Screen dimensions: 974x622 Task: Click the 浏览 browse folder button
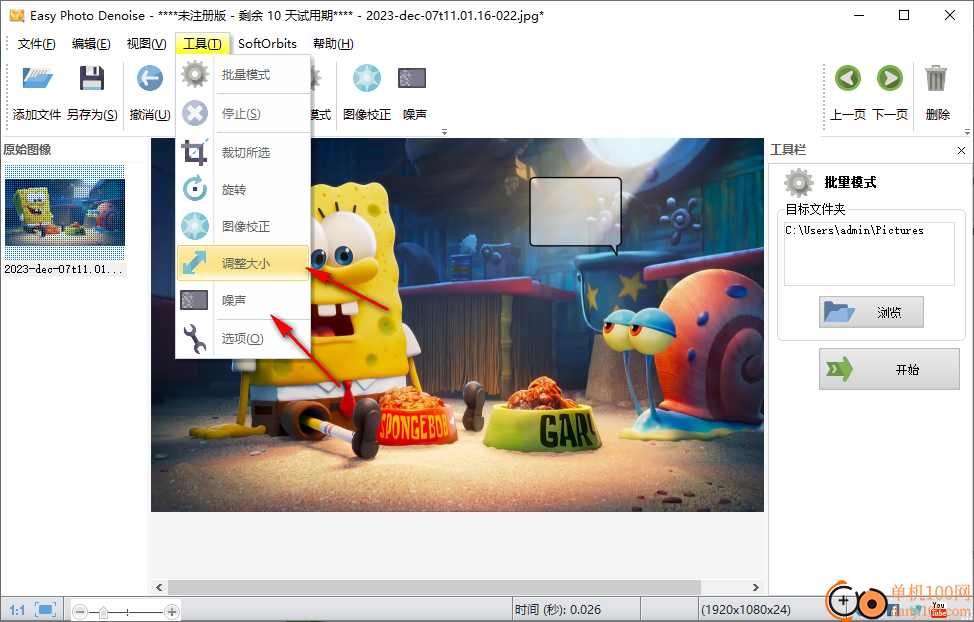click(x=871, y=312)
